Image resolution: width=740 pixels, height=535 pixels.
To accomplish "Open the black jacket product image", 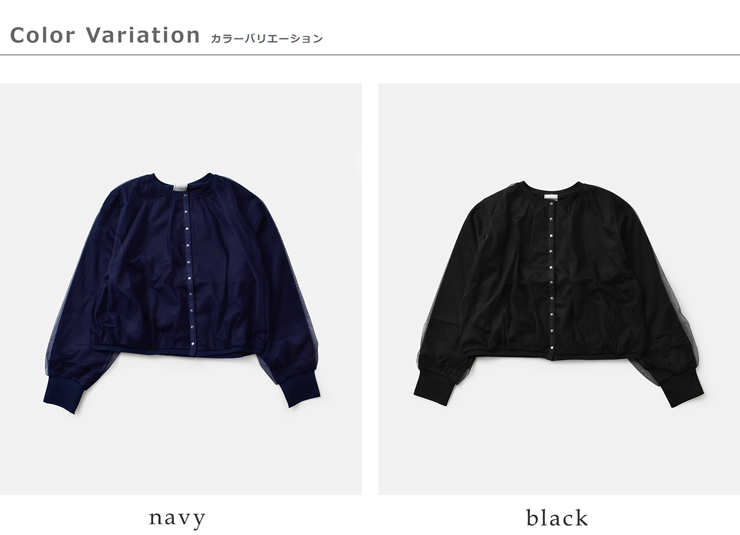I will pos(559,289).
